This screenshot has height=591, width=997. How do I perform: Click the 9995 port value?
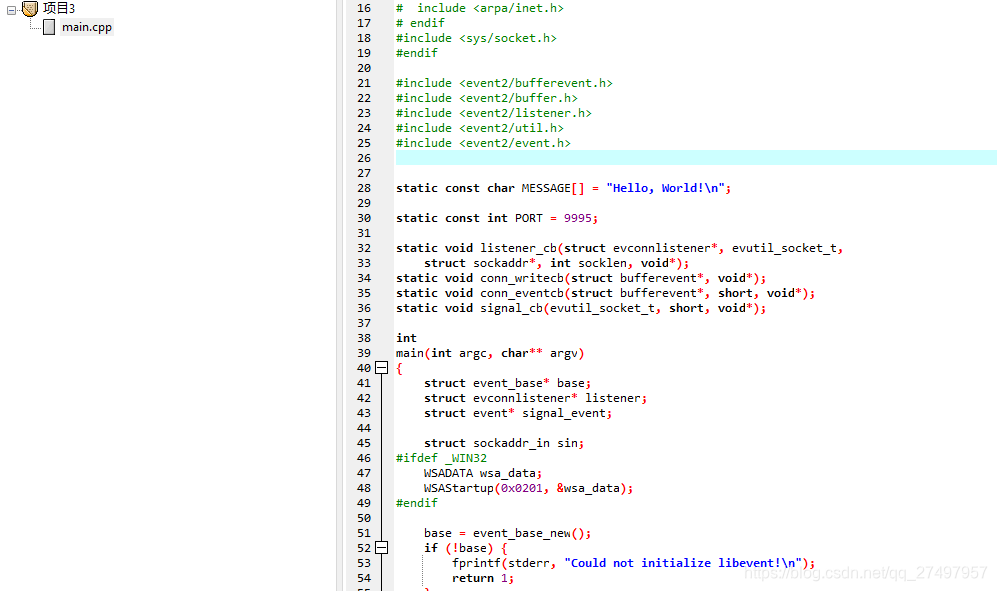click(577, 218)
